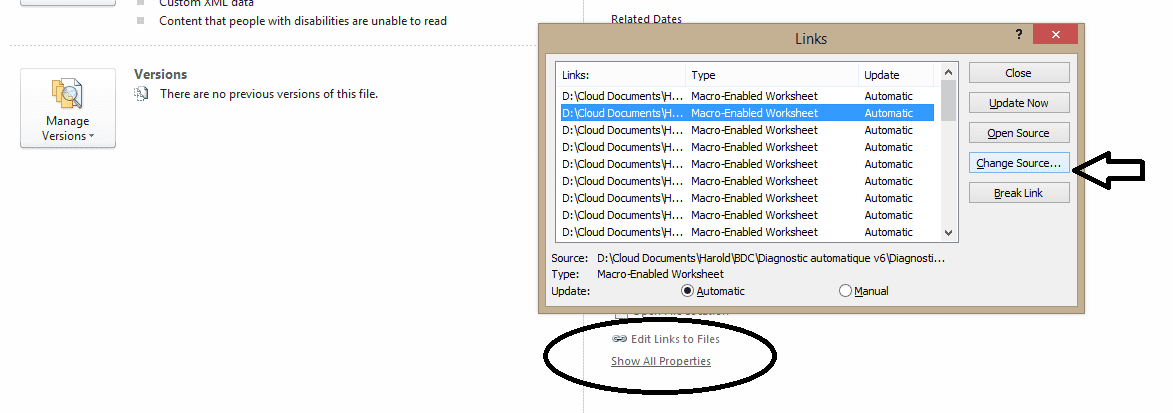Click 'There are no previous versions of this file.' text
1173x413 pixels.
click(269, 94)
